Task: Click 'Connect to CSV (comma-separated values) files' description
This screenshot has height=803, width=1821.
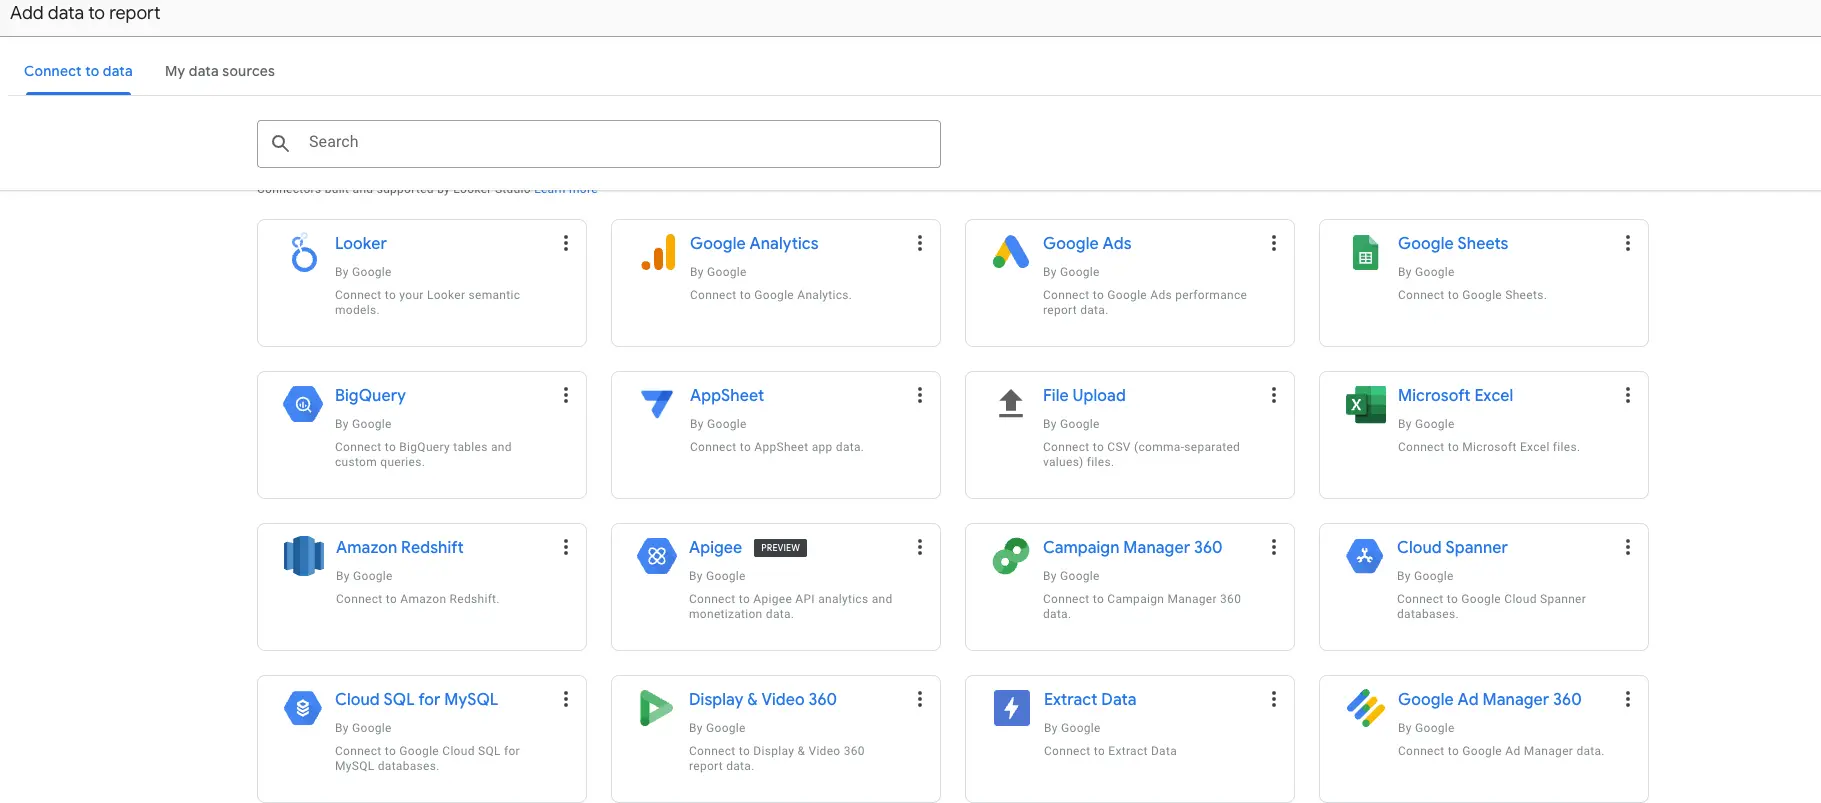Action: [x=1141, y=454]
